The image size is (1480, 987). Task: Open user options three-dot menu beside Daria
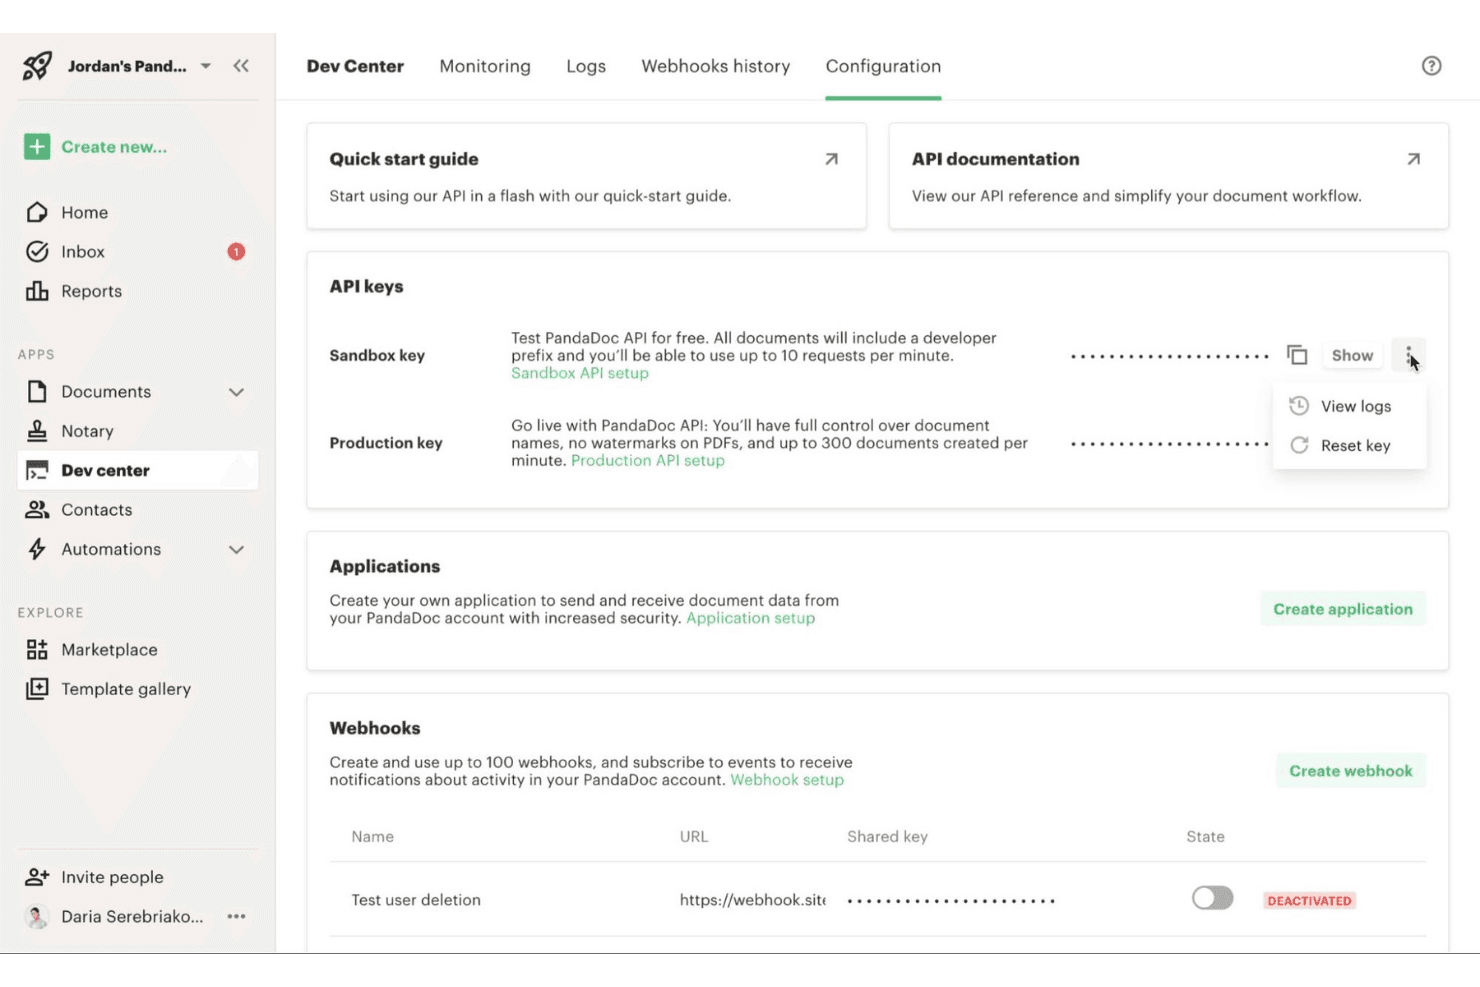tap(236, 916)
